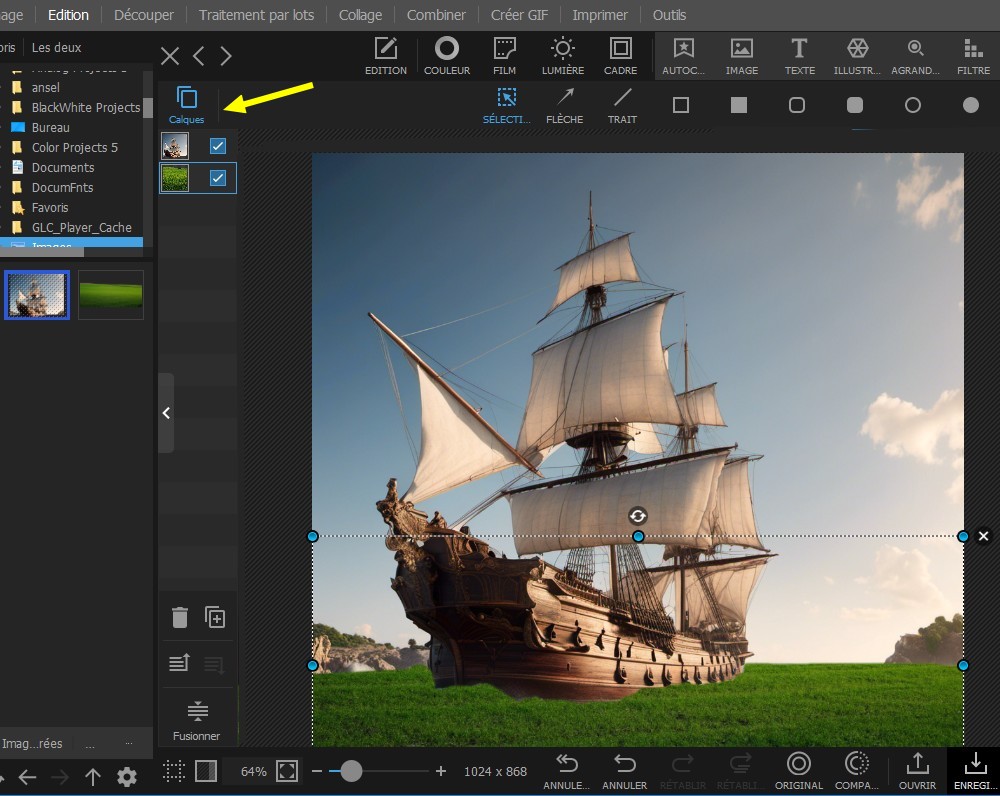
Task: Pick the TRAIT line tool
Action: click(x=622, y=105)
